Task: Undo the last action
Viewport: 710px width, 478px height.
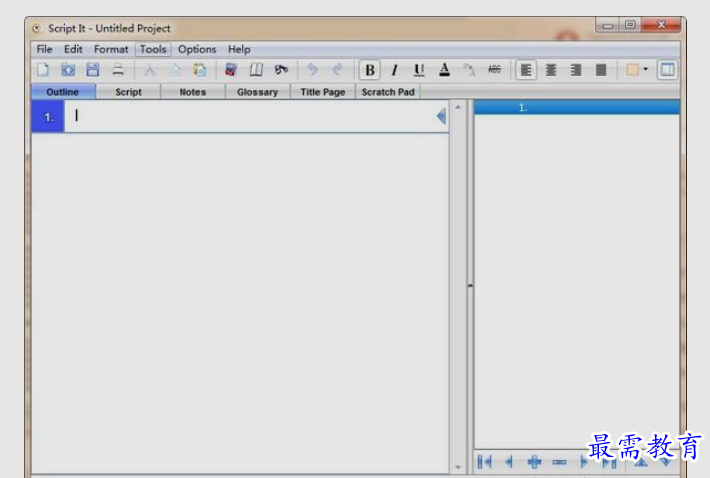Action: click(x=312, y=70)
